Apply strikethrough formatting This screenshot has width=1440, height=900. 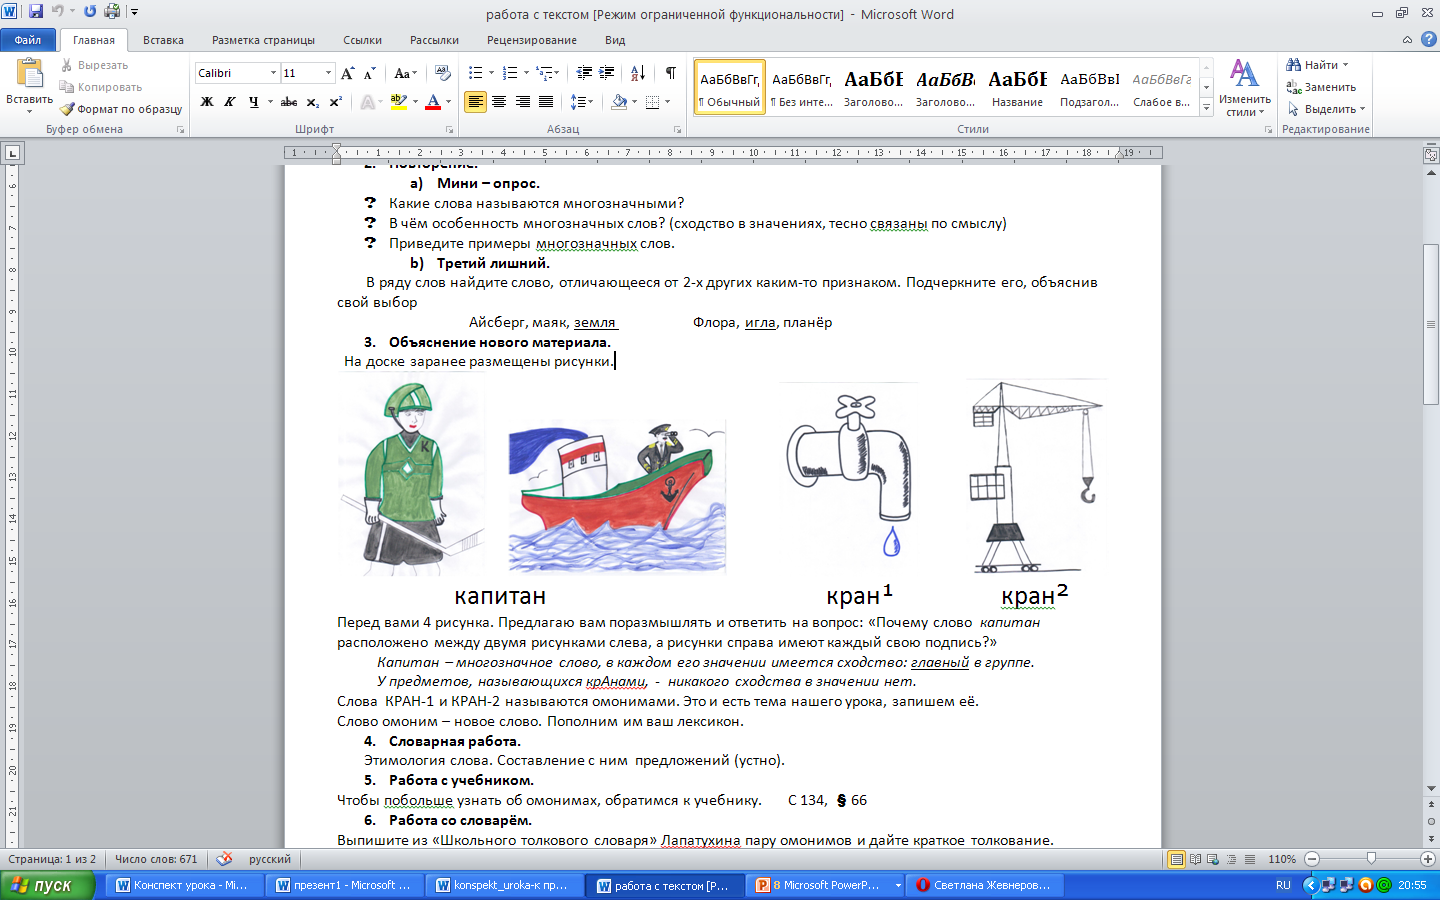(289, 102)
